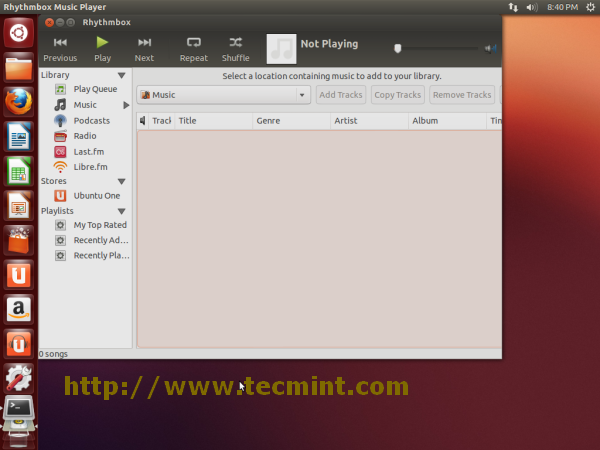Image resolution: width=600 pixels, height=450 pixels.
Task: Click the playing-indicator speaker column header
Action: click(142, 121)
